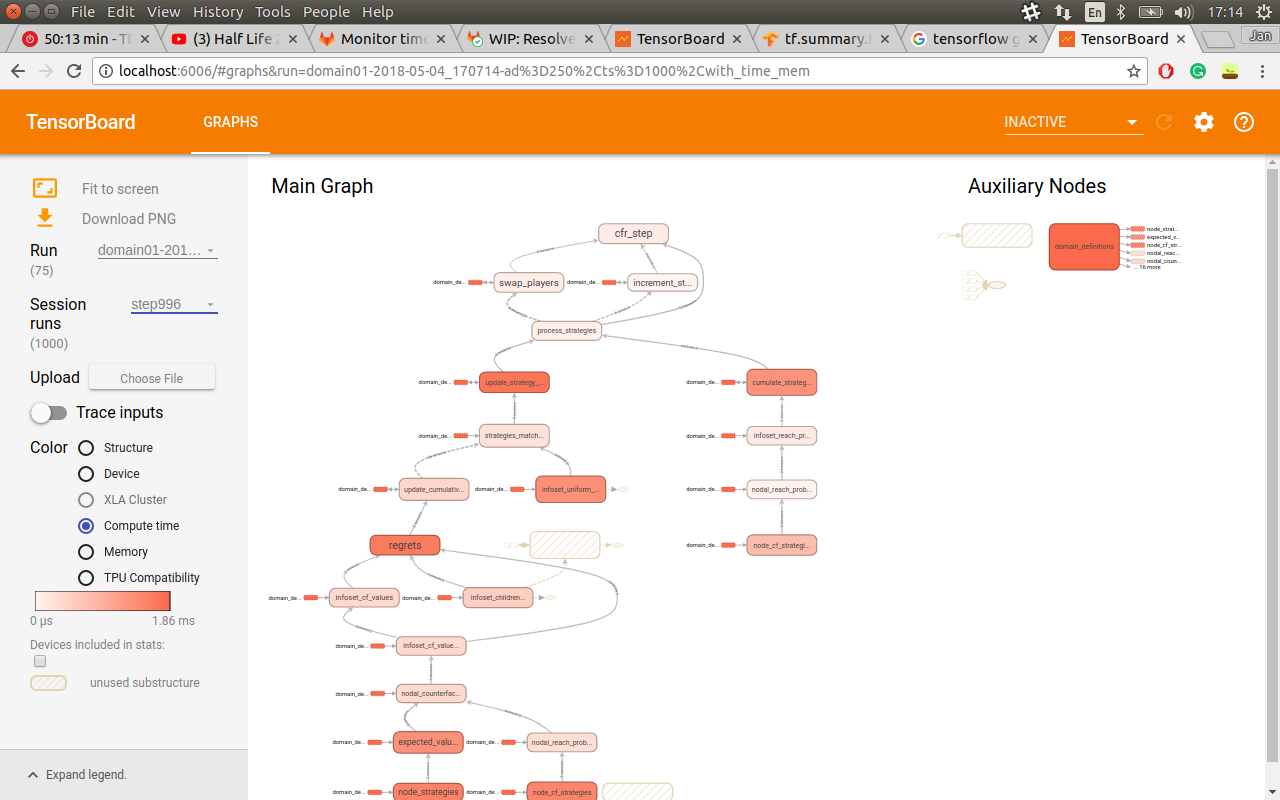Open the En keyboard layout indicator
The height and width of the screenshot is (800, 1280).
point(1095,12)
